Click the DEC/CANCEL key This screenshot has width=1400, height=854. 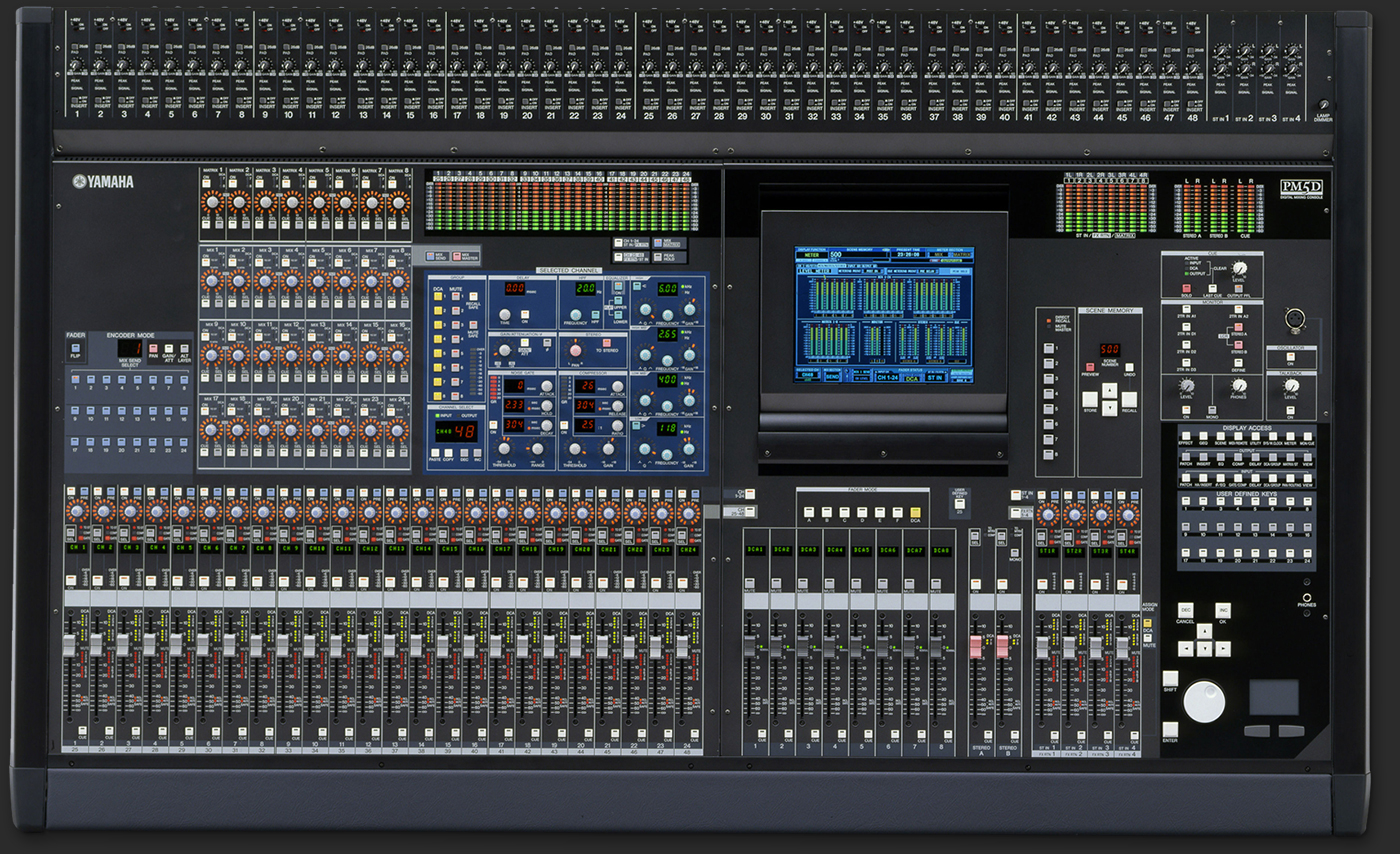tap(1186, 610)
